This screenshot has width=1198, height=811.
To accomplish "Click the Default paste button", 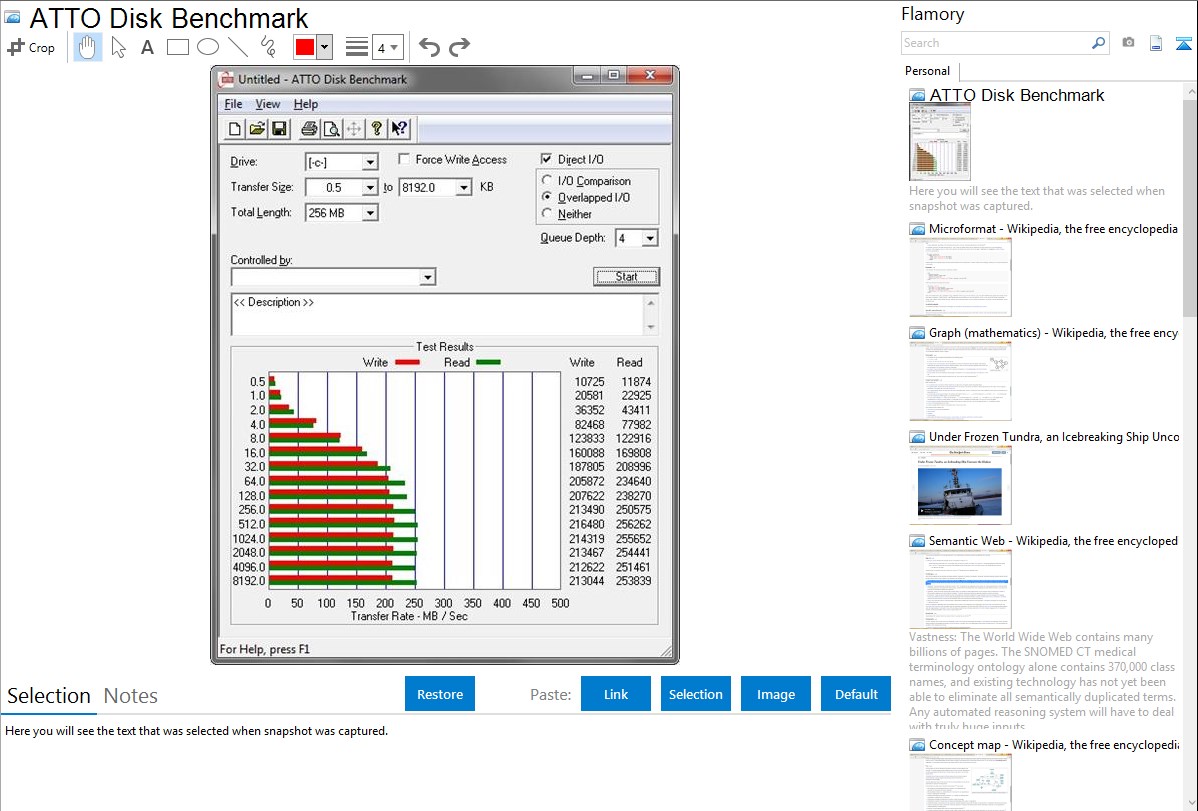I will [x=856, y=694].
